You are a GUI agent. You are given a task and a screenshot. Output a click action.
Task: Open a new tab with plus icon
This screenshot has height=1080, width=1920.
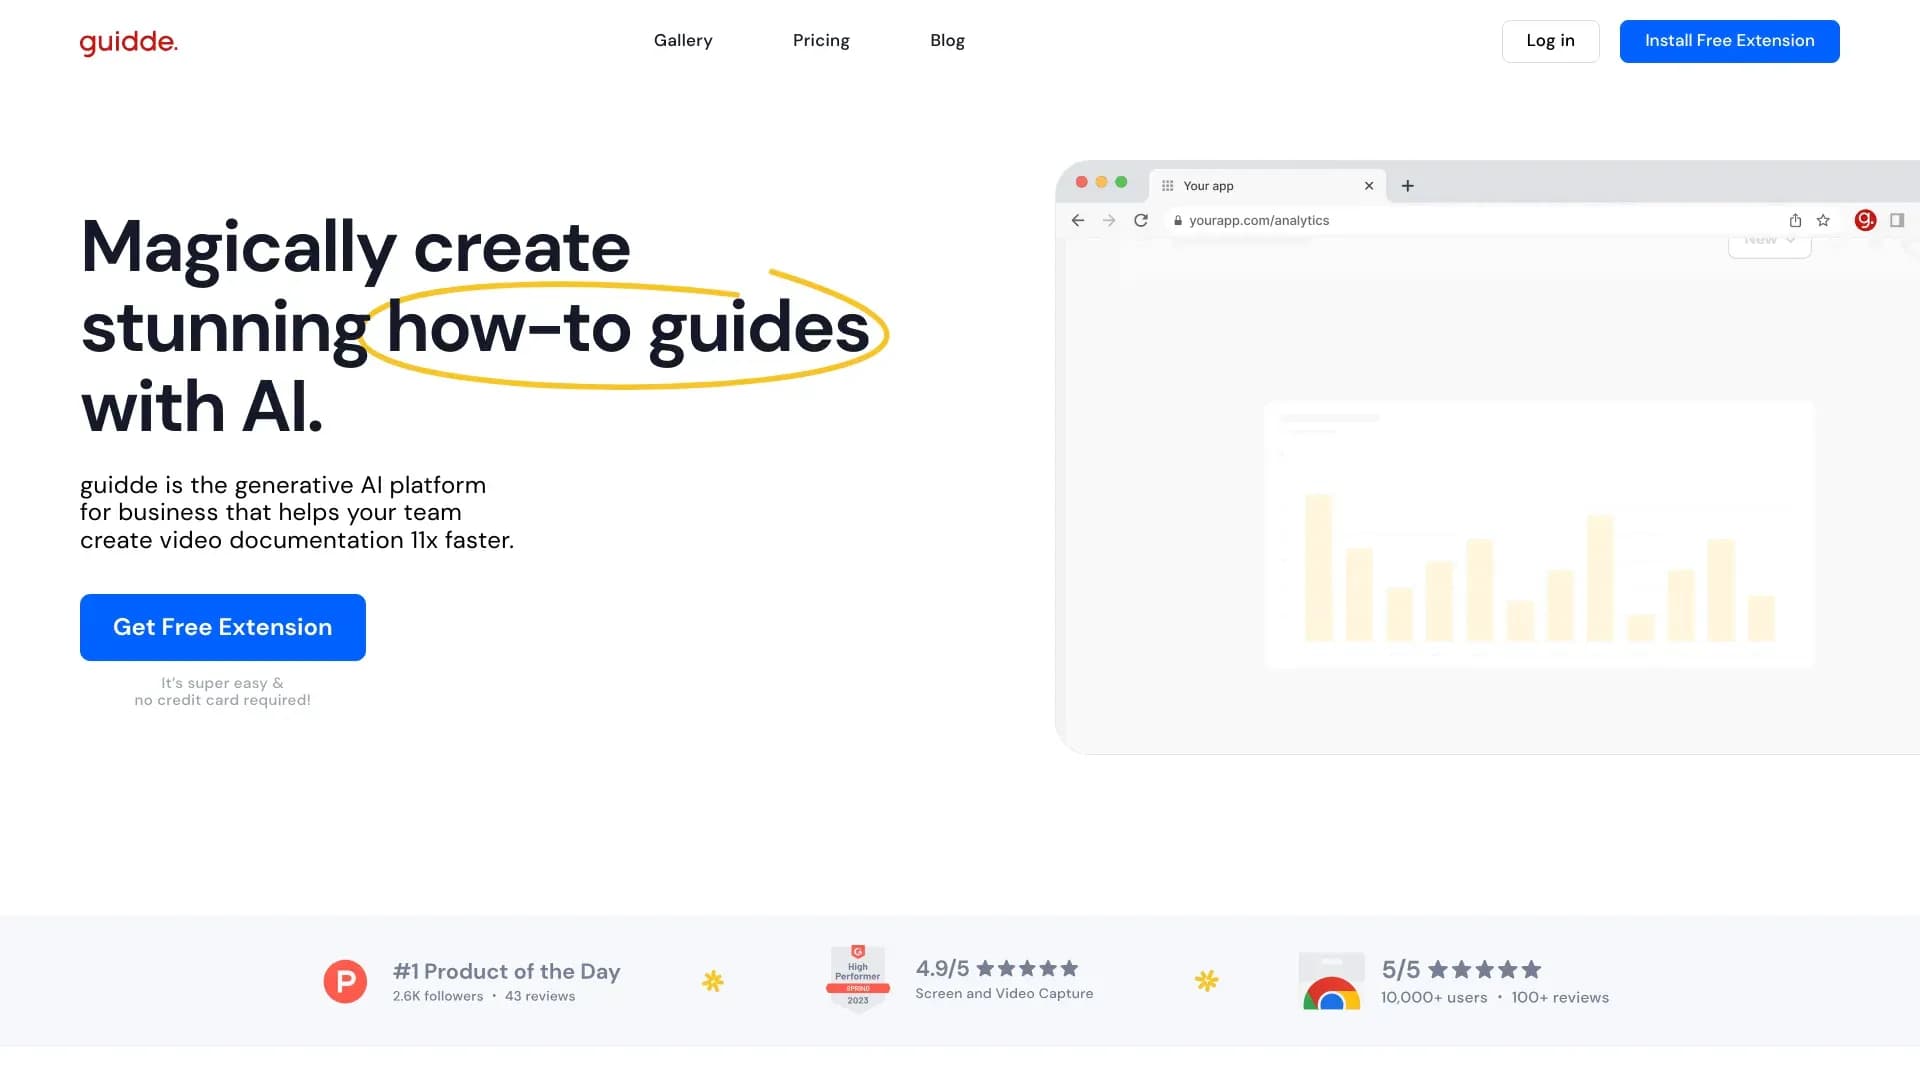pyautogui.click(x=1407, y=186)
